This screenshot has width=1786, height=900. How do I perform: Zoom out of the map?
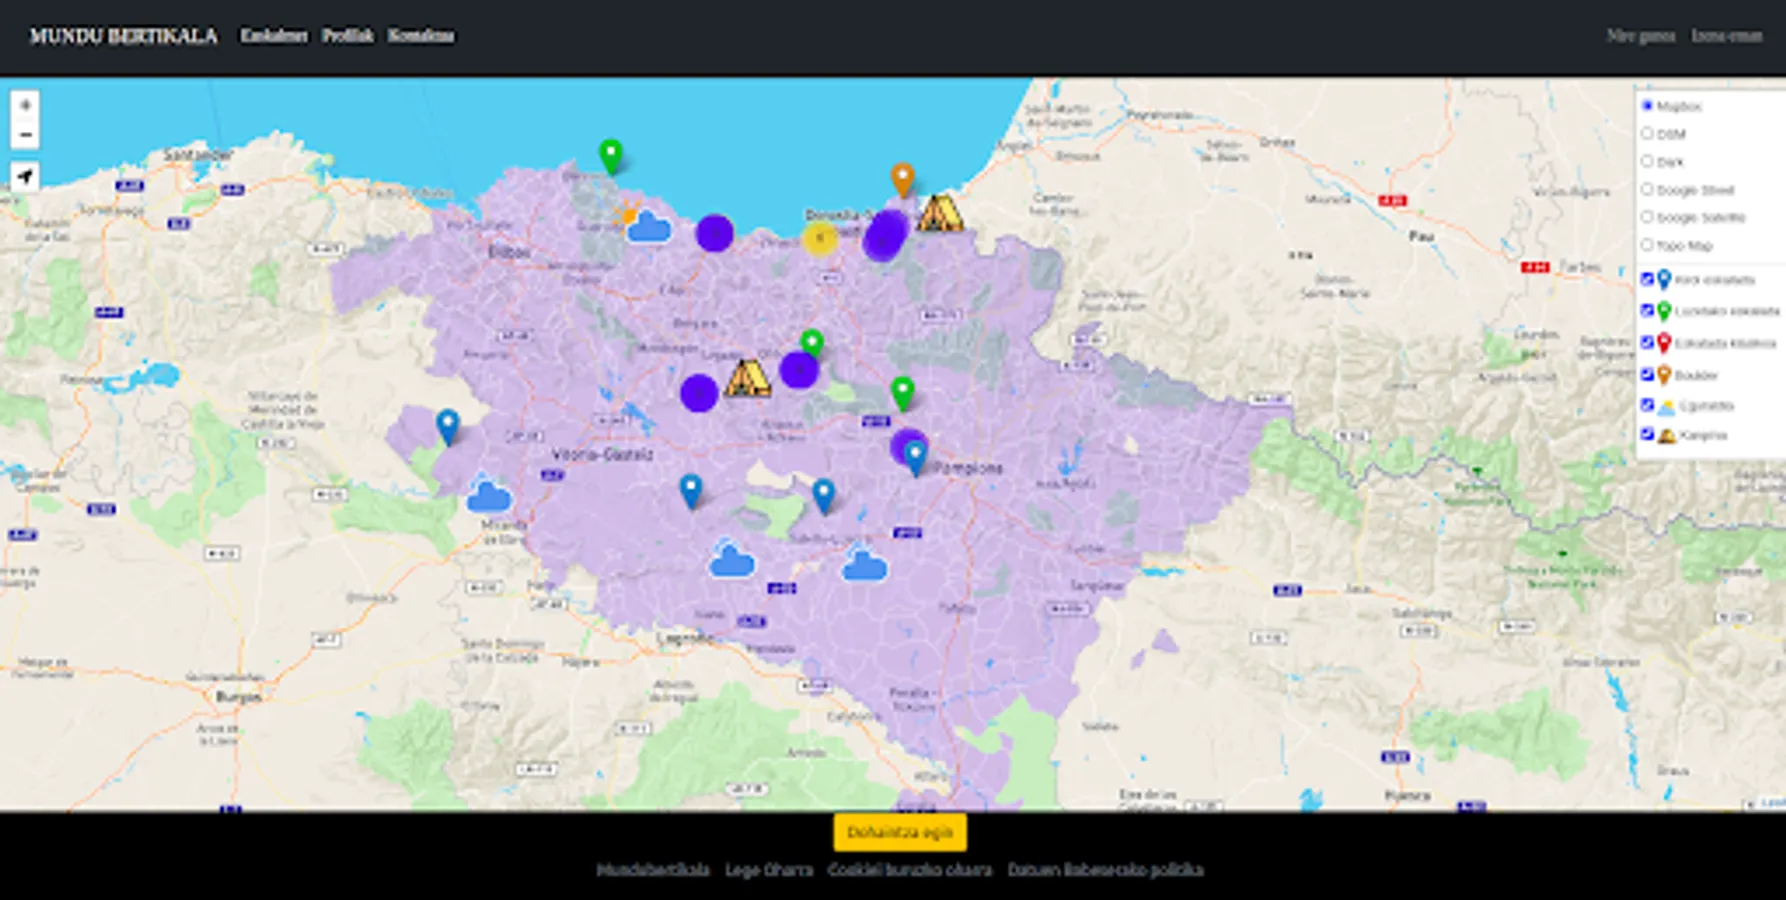click(x=25, y=135)
